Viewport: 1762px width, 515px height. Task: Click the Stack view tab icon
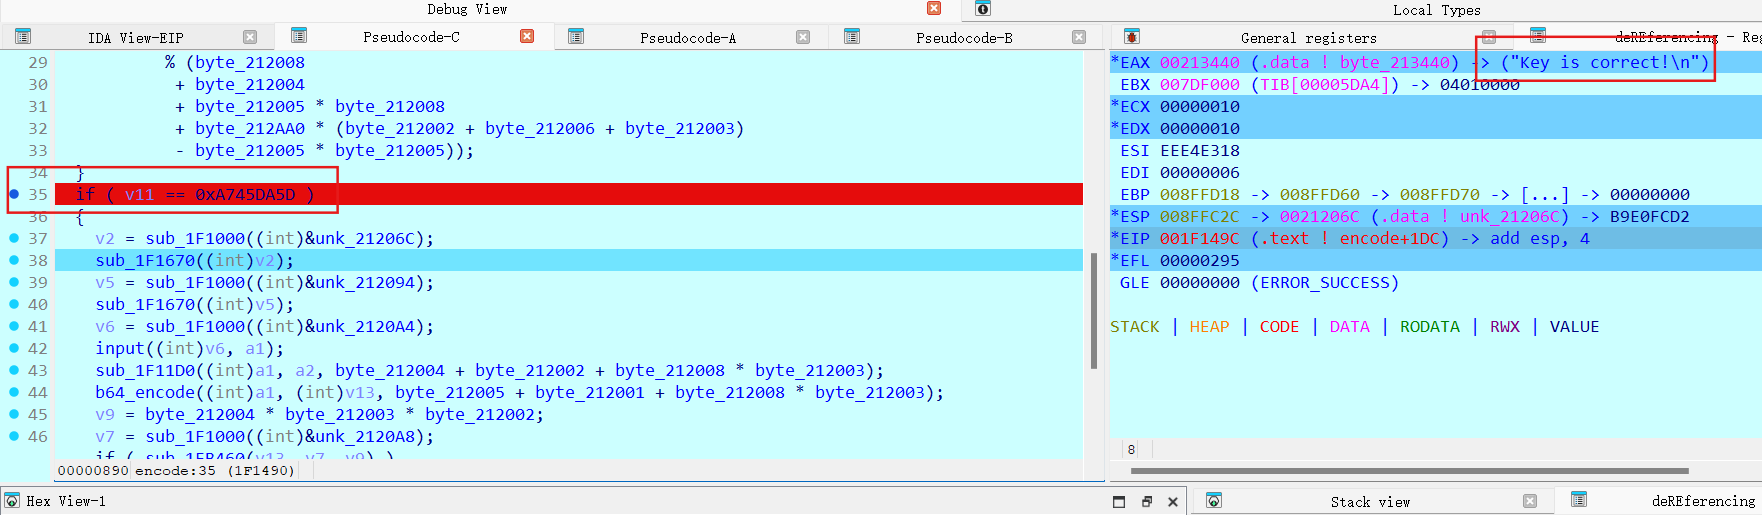[1213, 501]
